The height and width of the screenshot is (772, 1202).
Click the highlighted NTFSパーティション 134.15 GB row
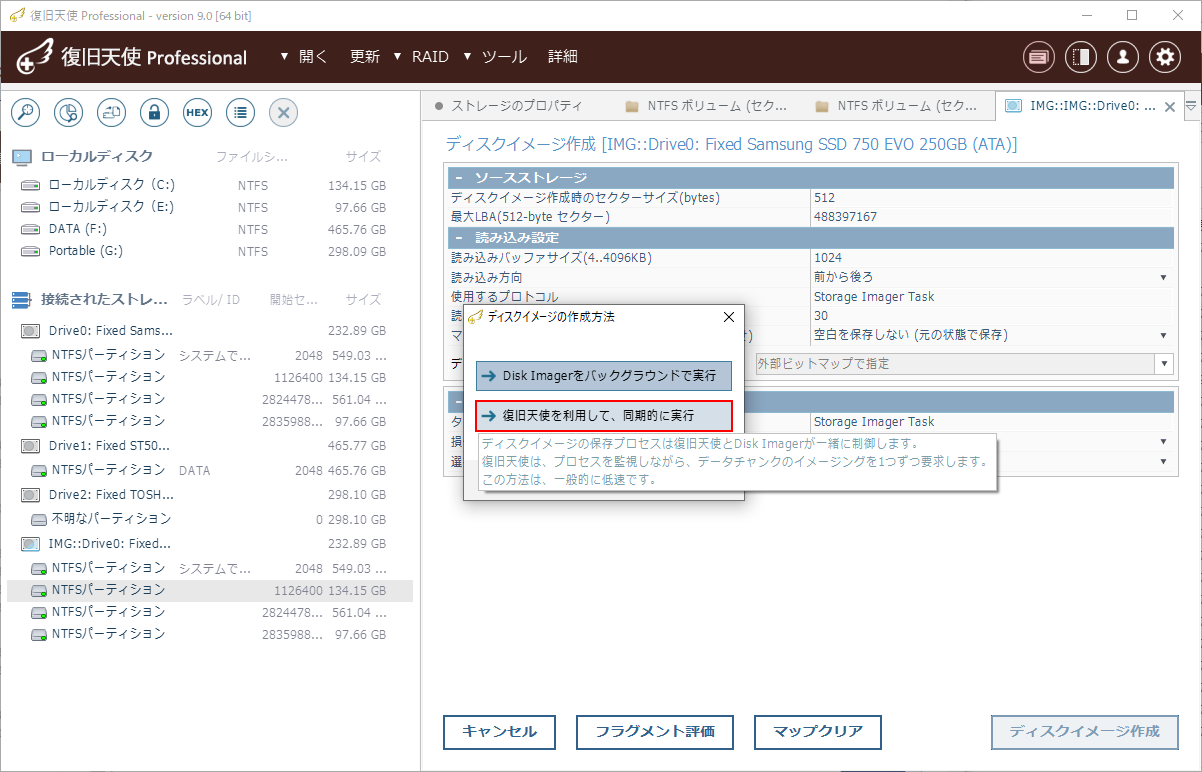[x=209, y=591]
